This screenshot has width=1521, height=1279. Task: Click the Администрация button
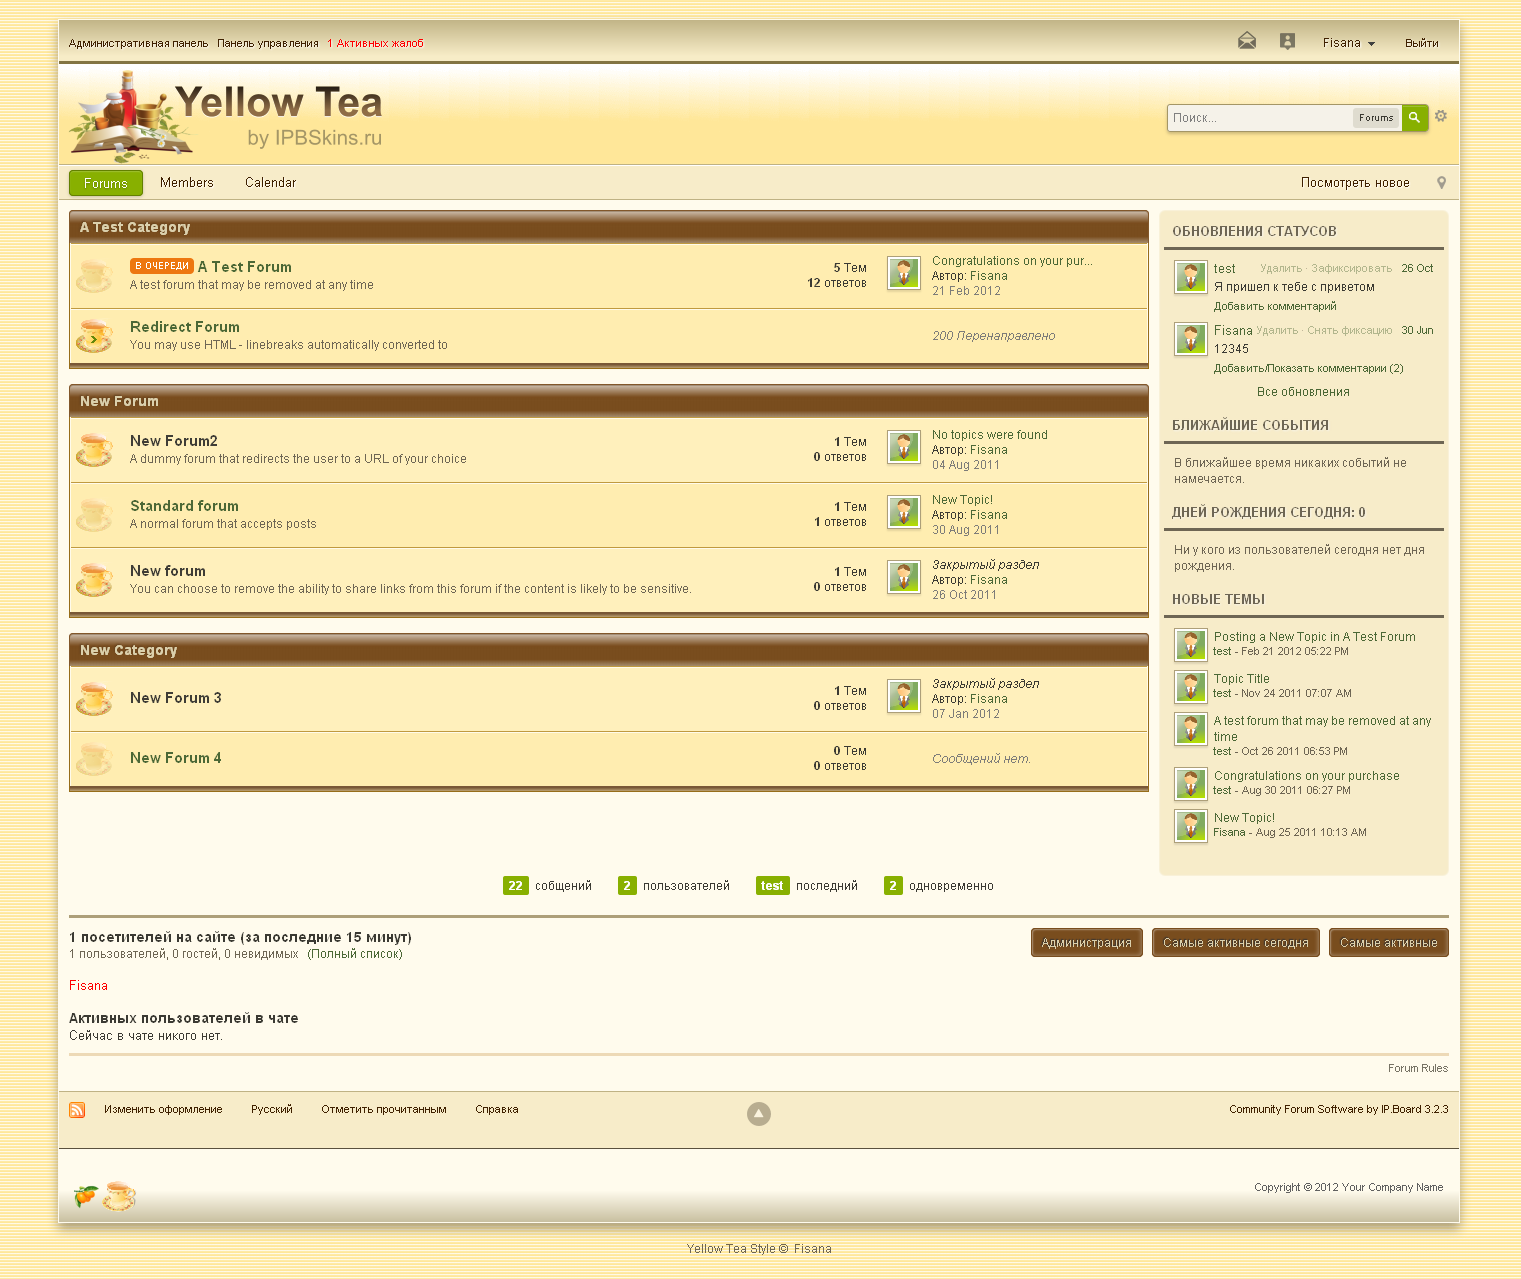[1086, 943]
